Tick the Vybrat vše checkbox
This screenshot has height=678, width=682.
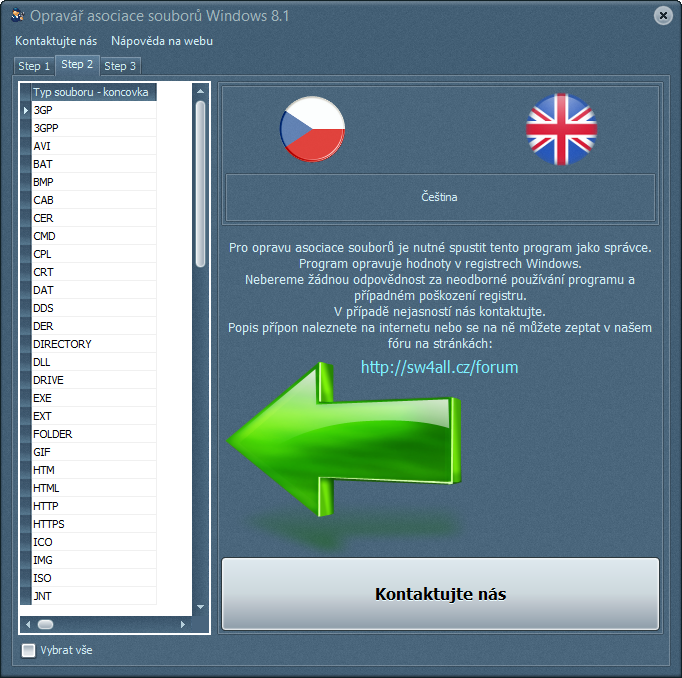click(29, 651)
